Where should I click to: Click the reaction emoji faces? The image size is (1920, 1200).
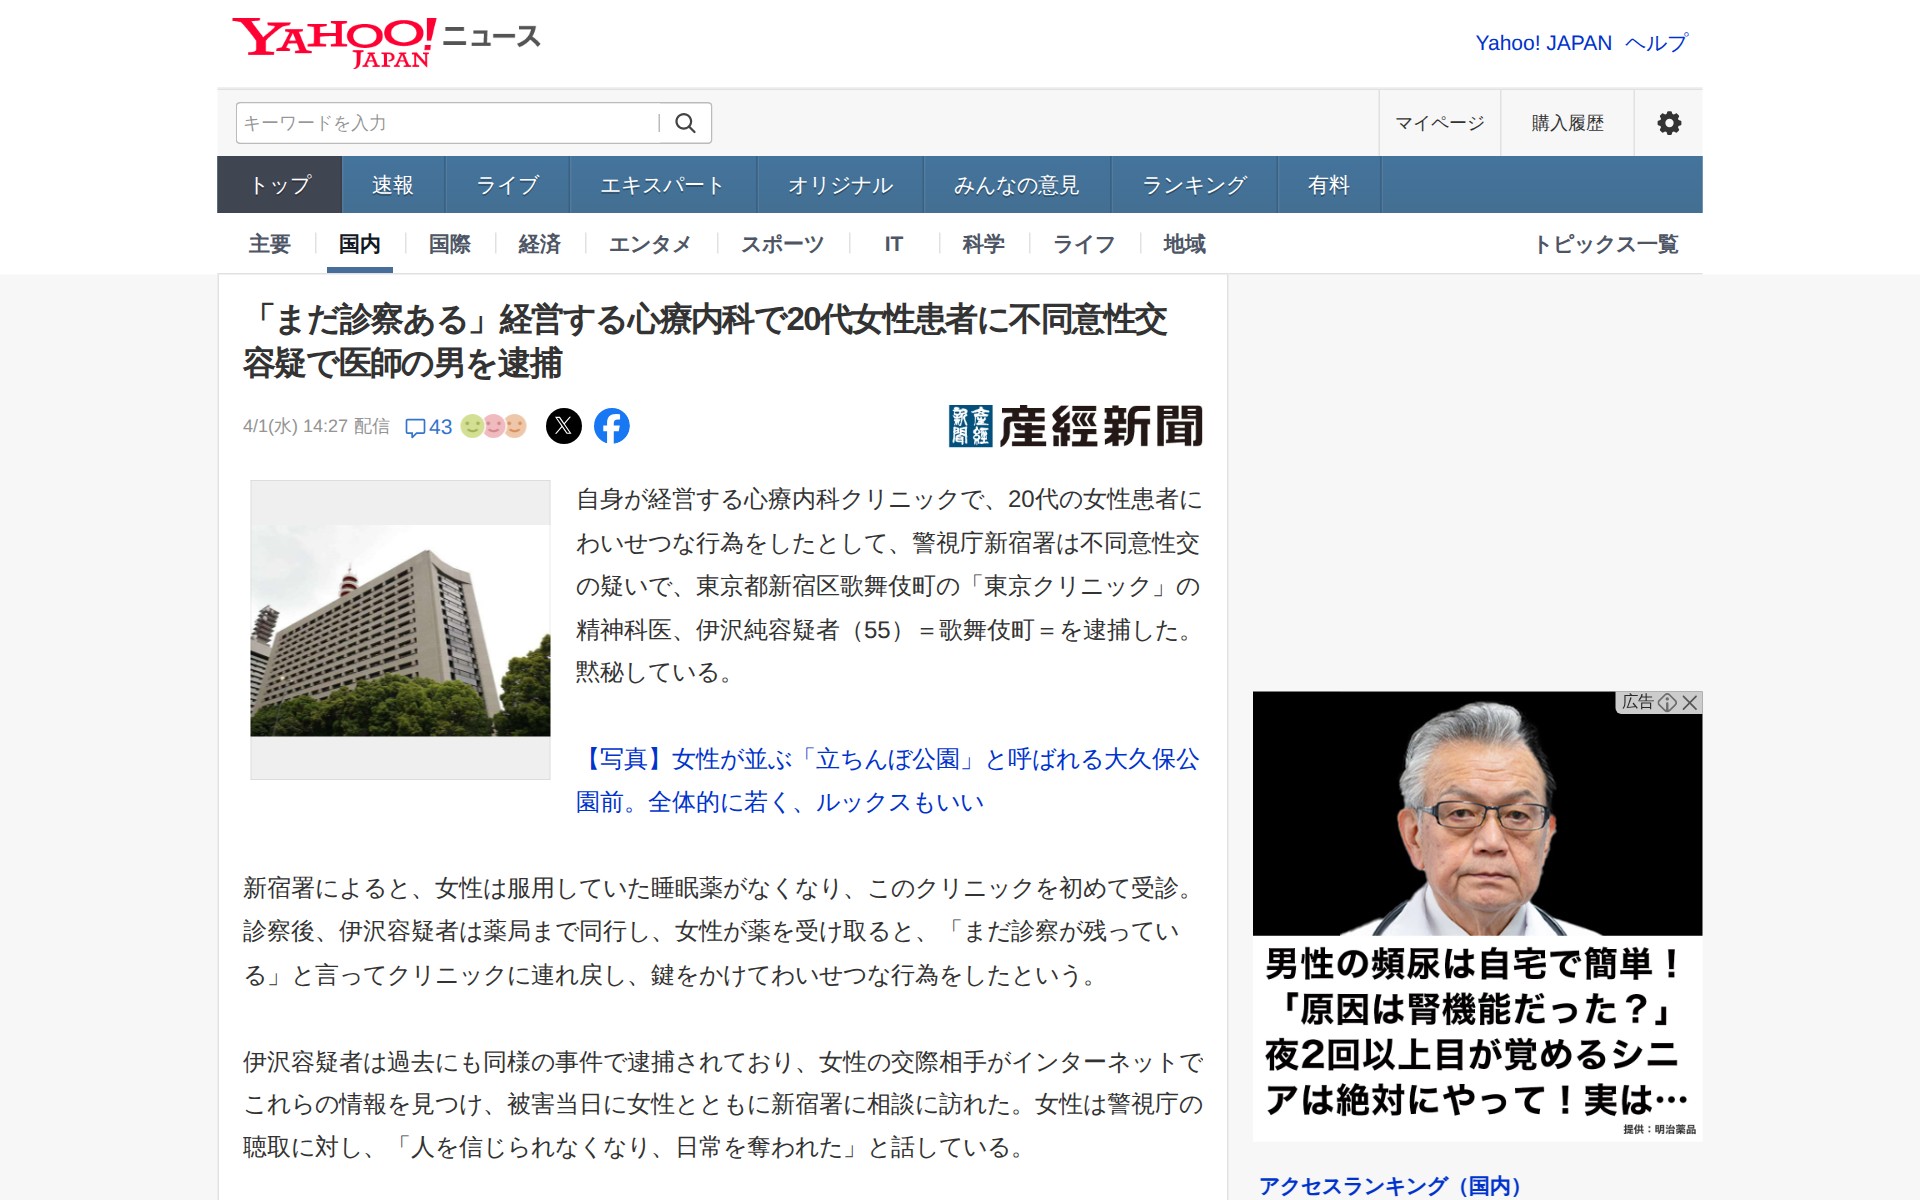pos(493,426)
